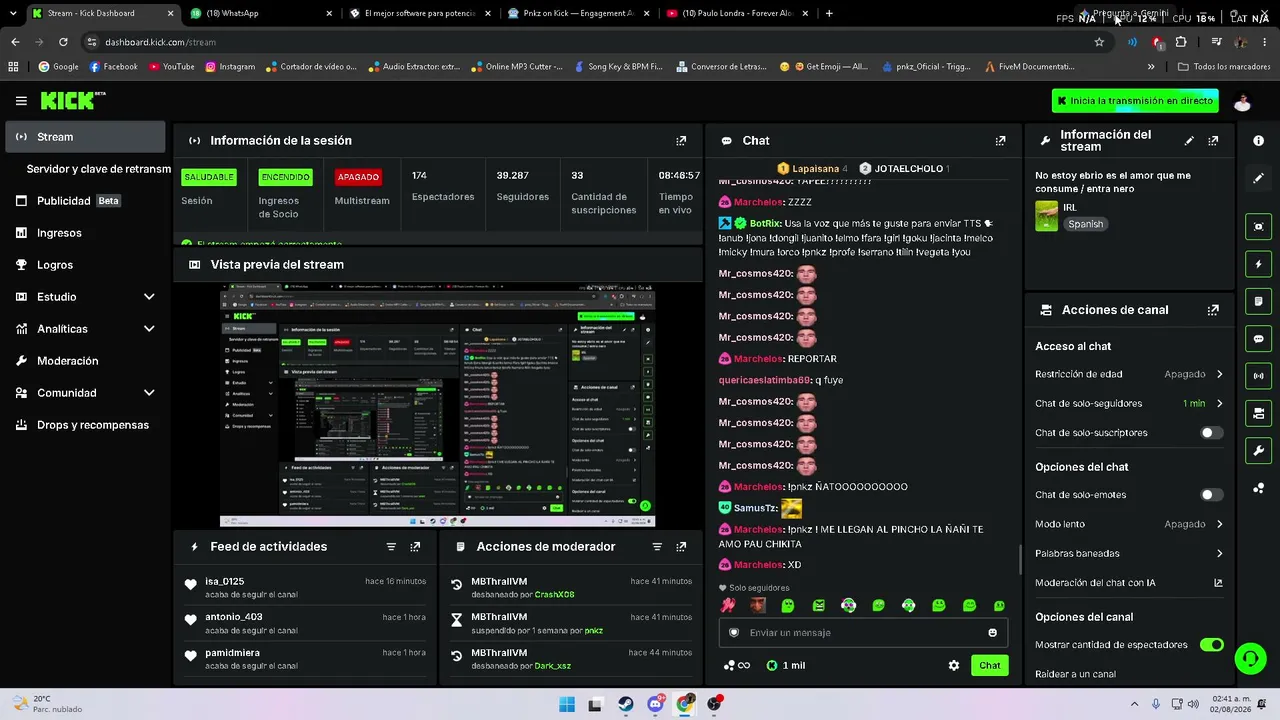The height and width of the screenshot is (720, 1280).
Task: Click the pencil icon in right sidebar
Action: coord(1258,178)
